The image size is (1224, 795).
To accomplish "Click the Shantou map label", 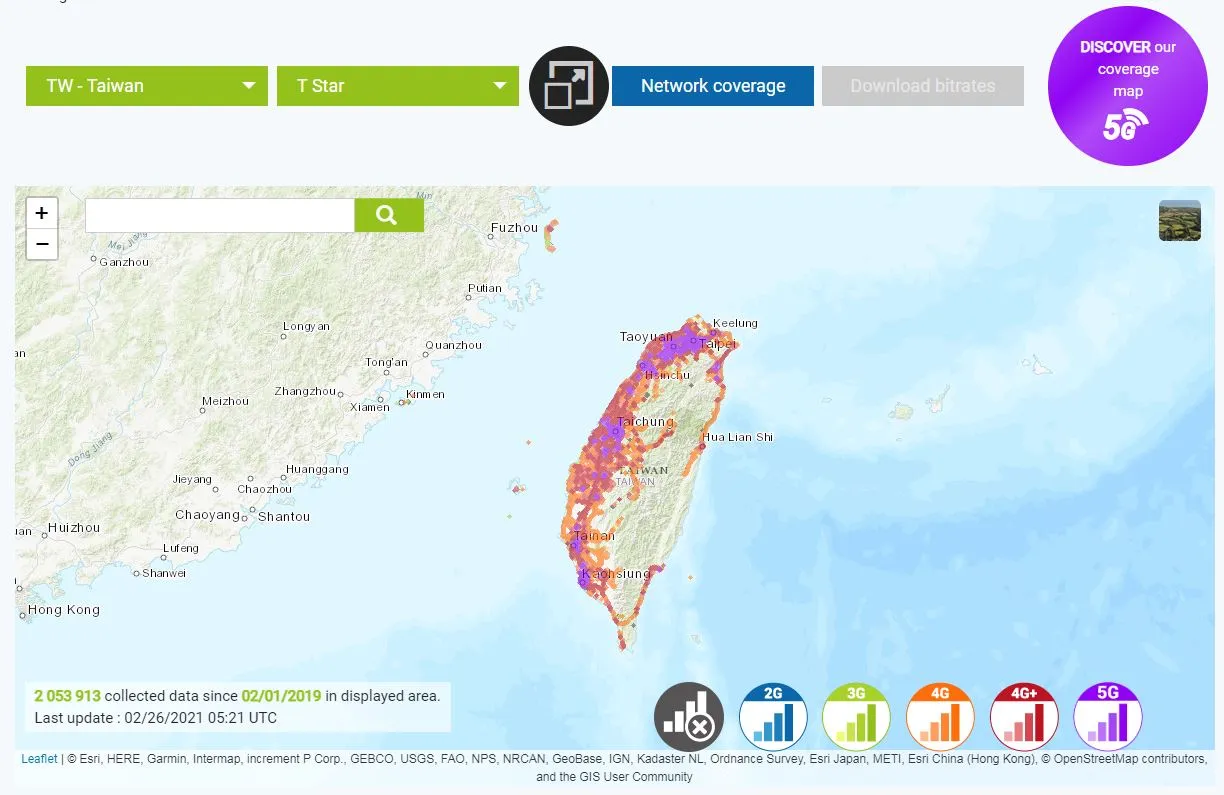I will click(x=284, y=517).
